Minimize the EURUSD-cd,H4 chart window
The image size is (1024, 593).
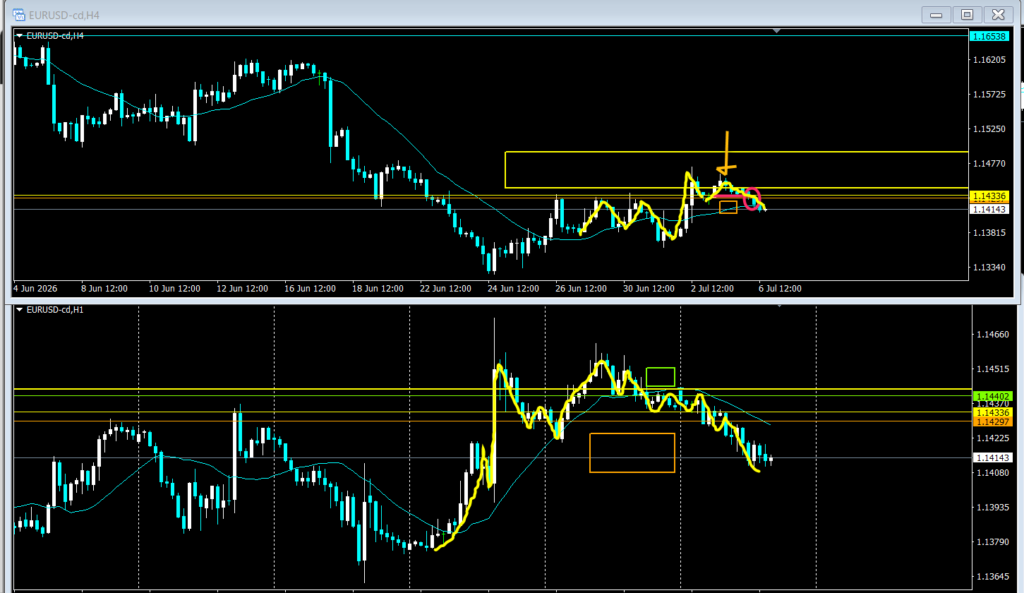point(936,14)
